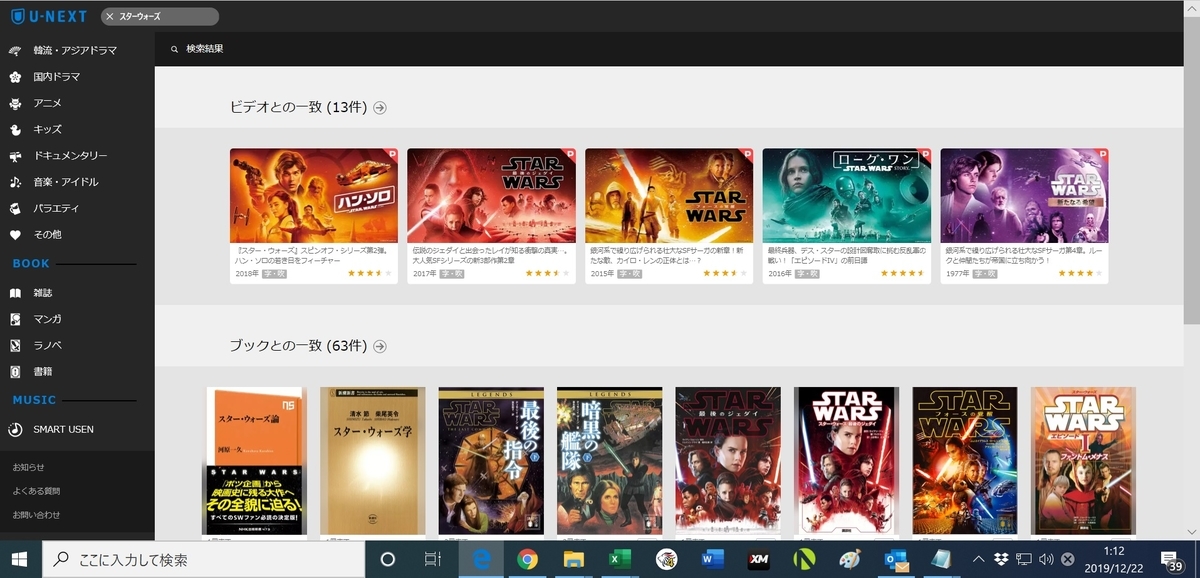Open Excel from the taskbar
1200x578 pixels.
tap(619, 559)
